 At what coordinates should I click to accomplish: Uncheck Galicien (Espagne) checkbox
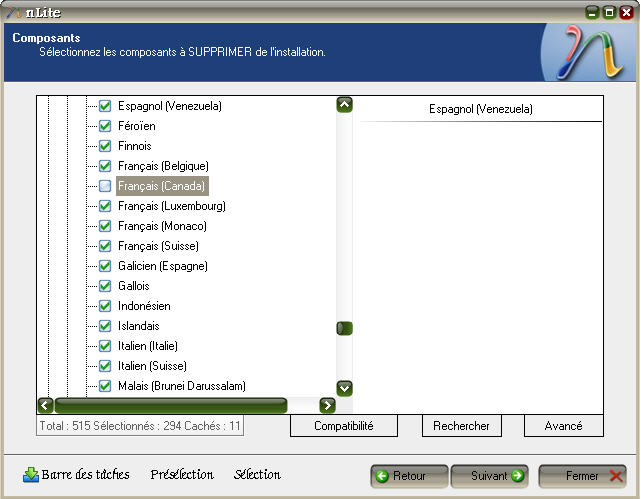[105, 266]
